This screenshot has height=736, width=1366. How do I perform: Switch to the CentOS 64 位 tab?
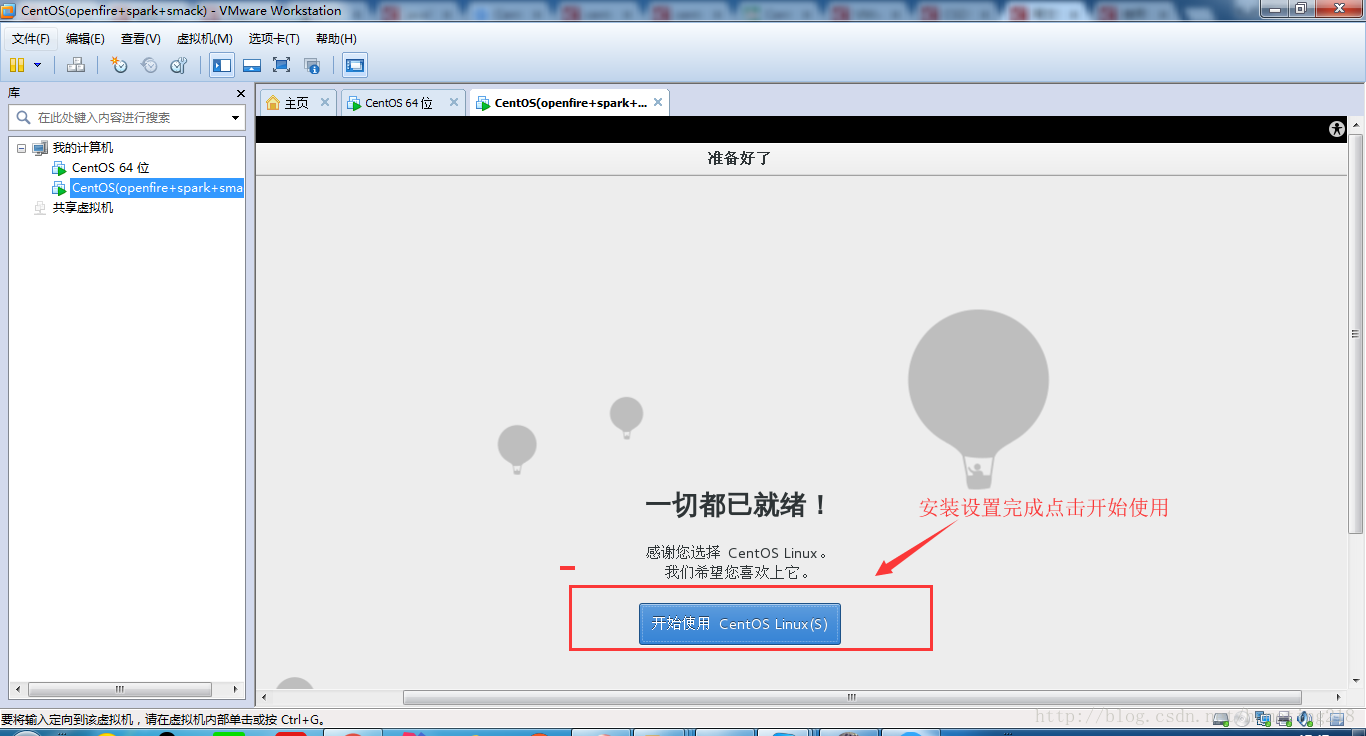(x=402, y=103)
